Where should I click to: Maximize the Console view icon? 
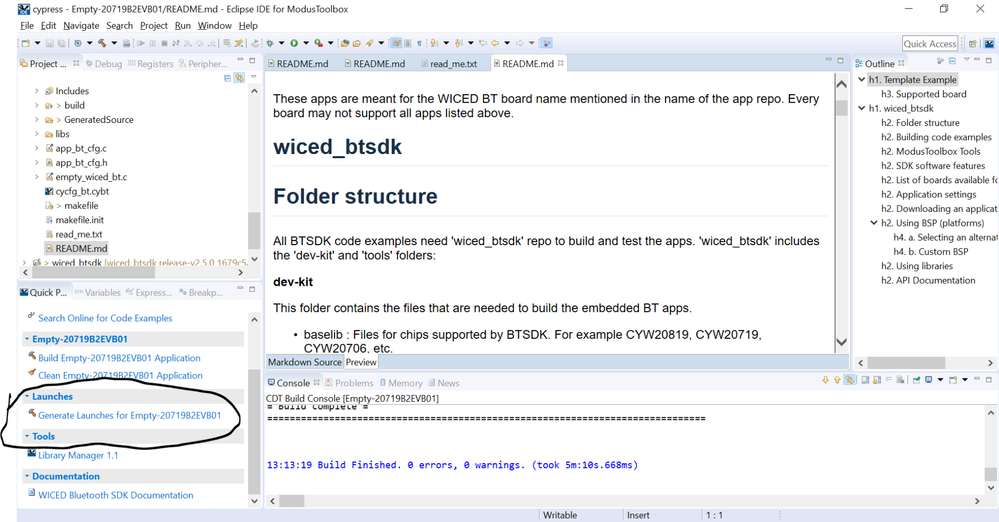point(989,379)
